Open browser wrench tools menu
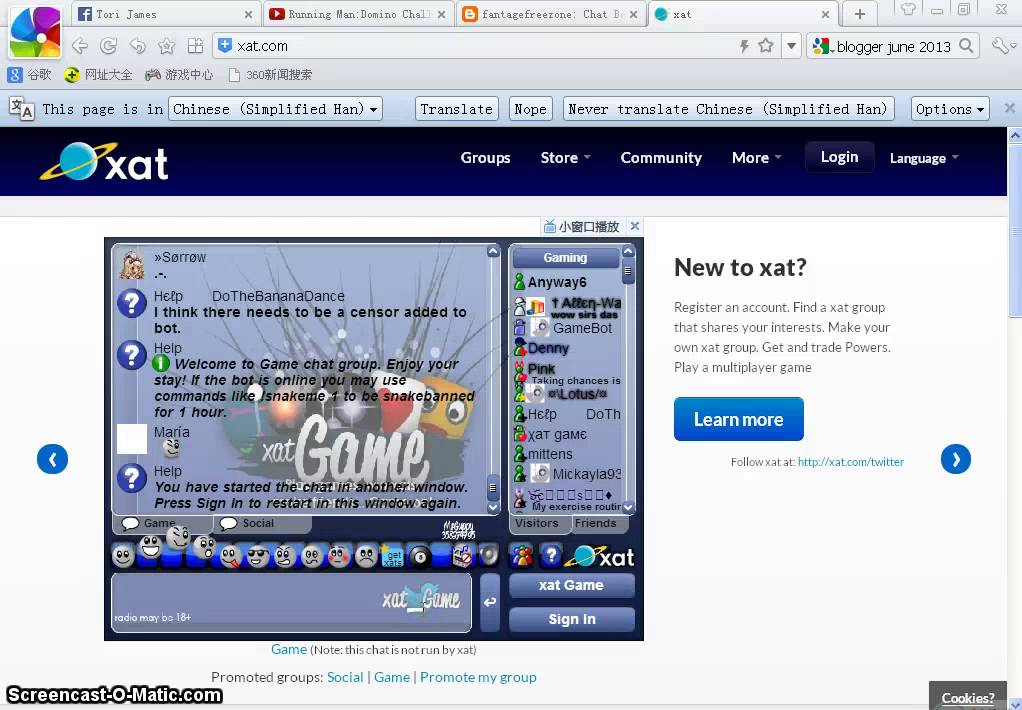 (x=1002, y=46)
